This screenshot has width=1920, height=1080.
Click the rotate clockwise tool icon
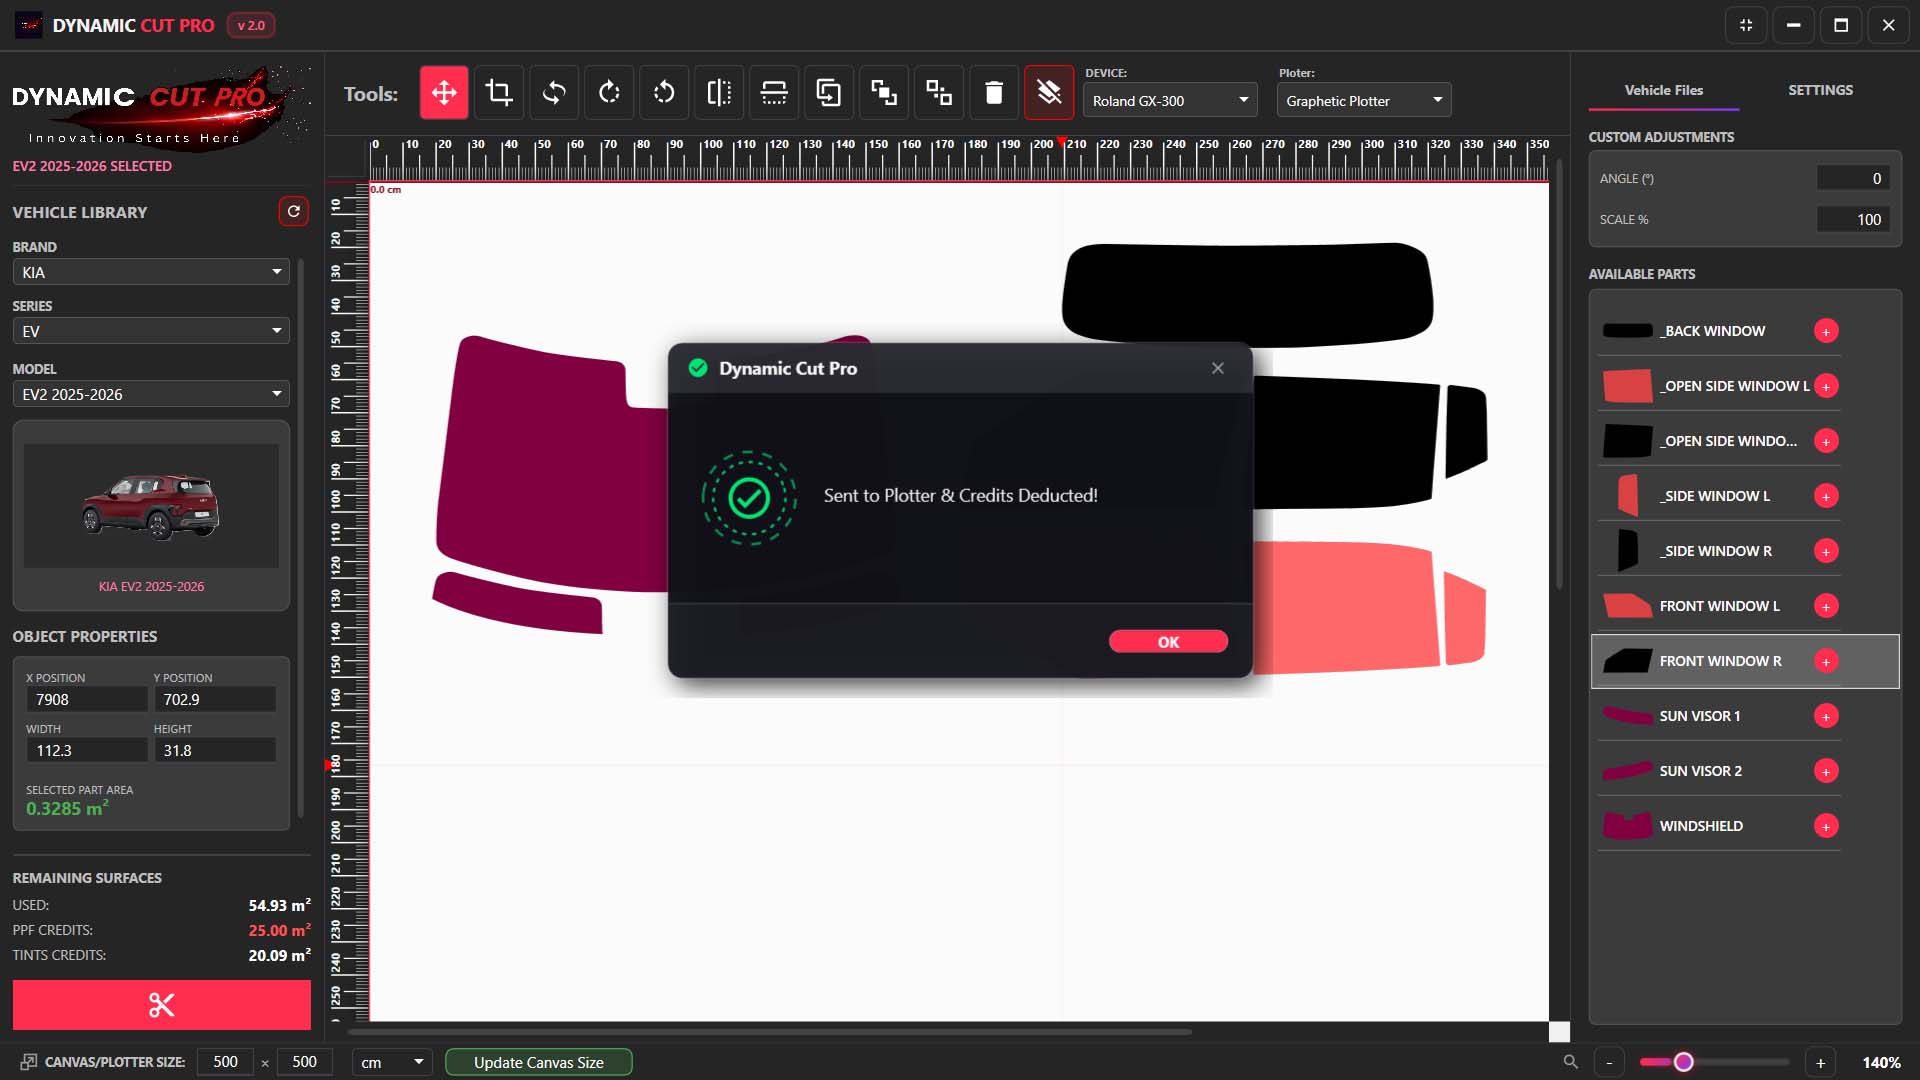[x=609, y=93]
